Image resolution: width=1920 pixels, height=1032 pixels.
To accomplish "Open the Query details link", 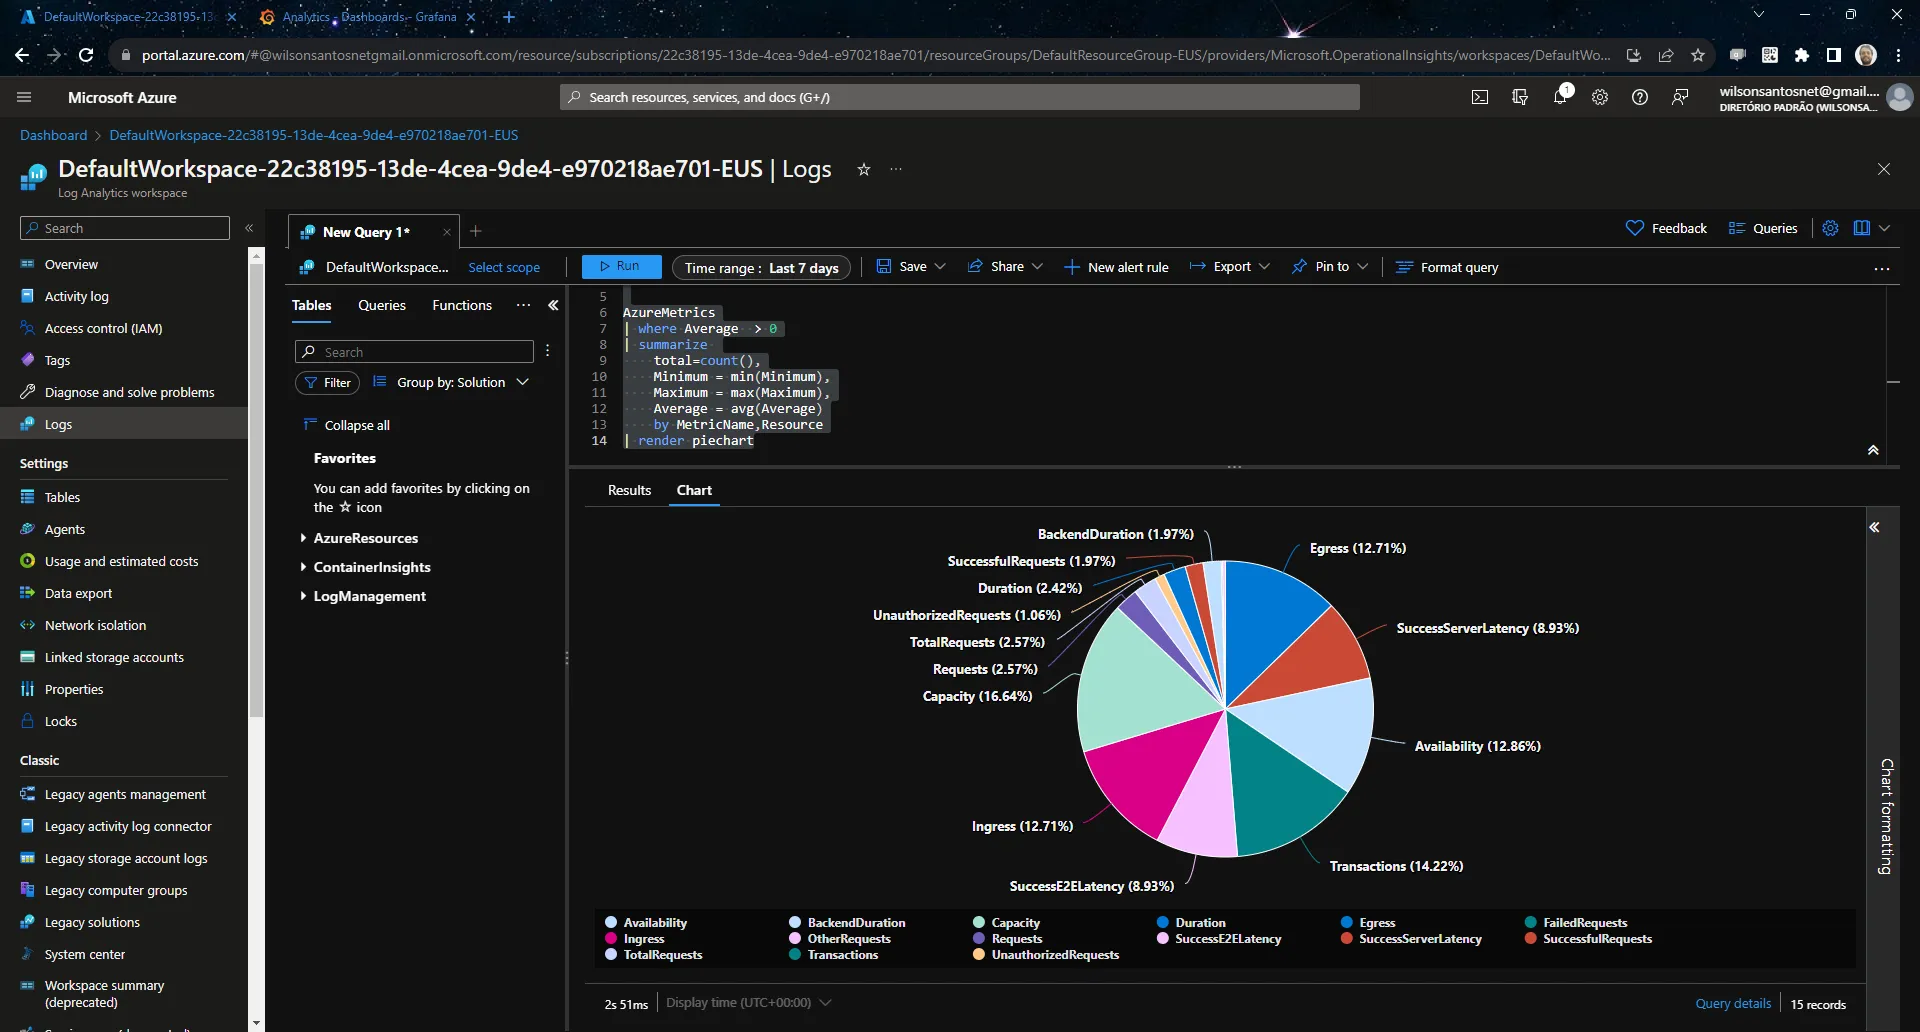I will (1733, 1003).
